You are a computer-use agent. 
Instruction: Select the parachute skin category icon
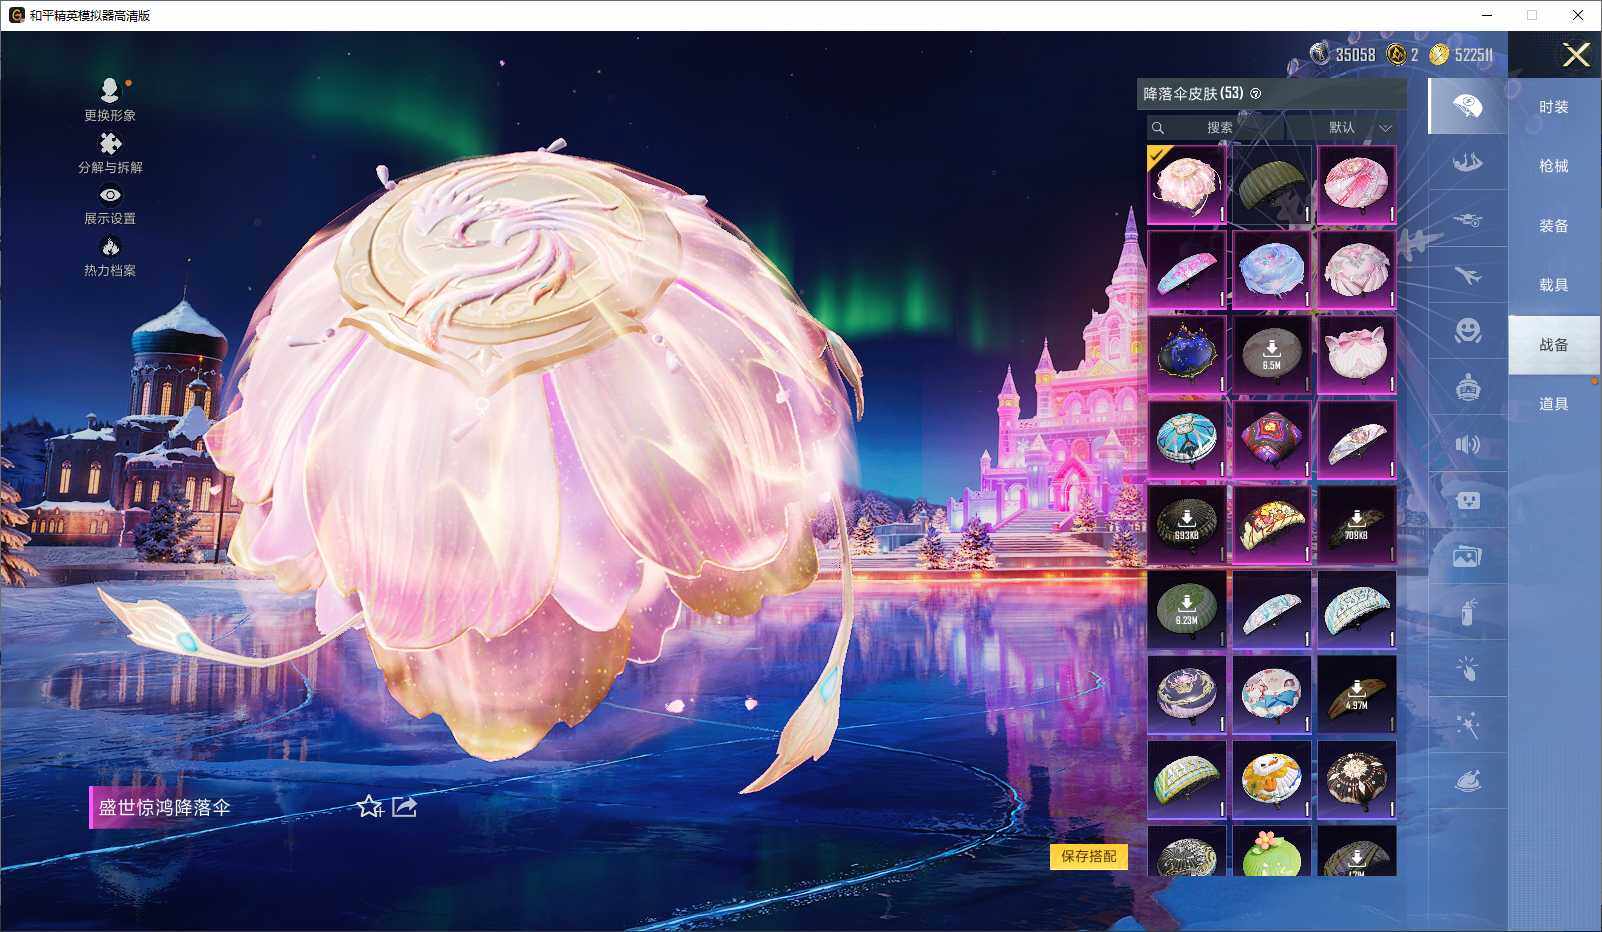1467,106
